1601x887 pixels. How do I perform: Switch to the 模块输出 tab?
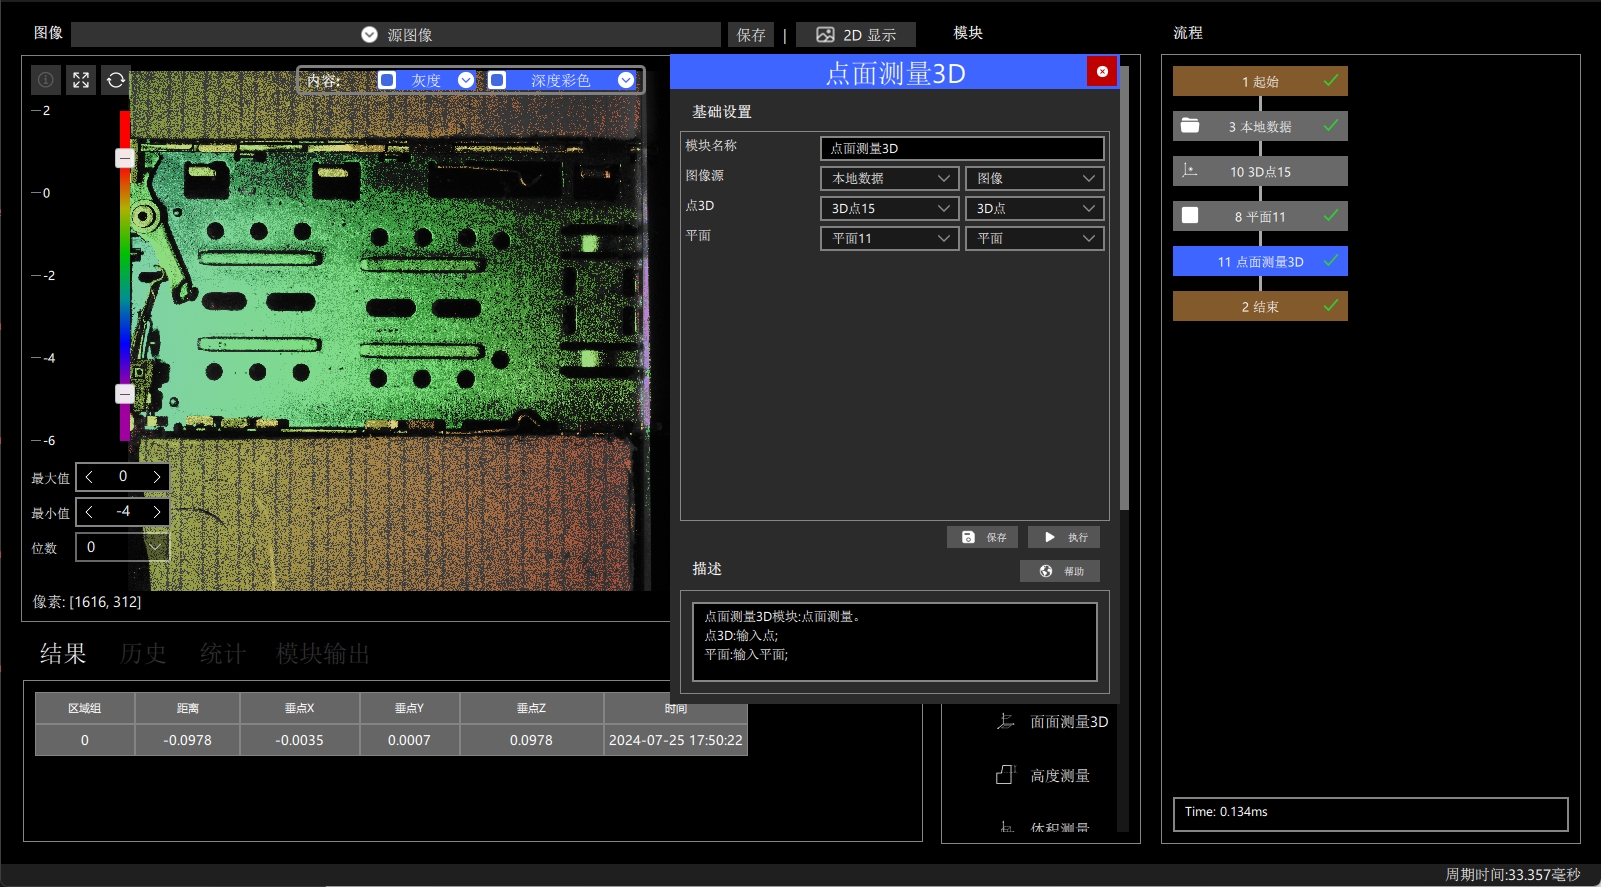(323, 654)
